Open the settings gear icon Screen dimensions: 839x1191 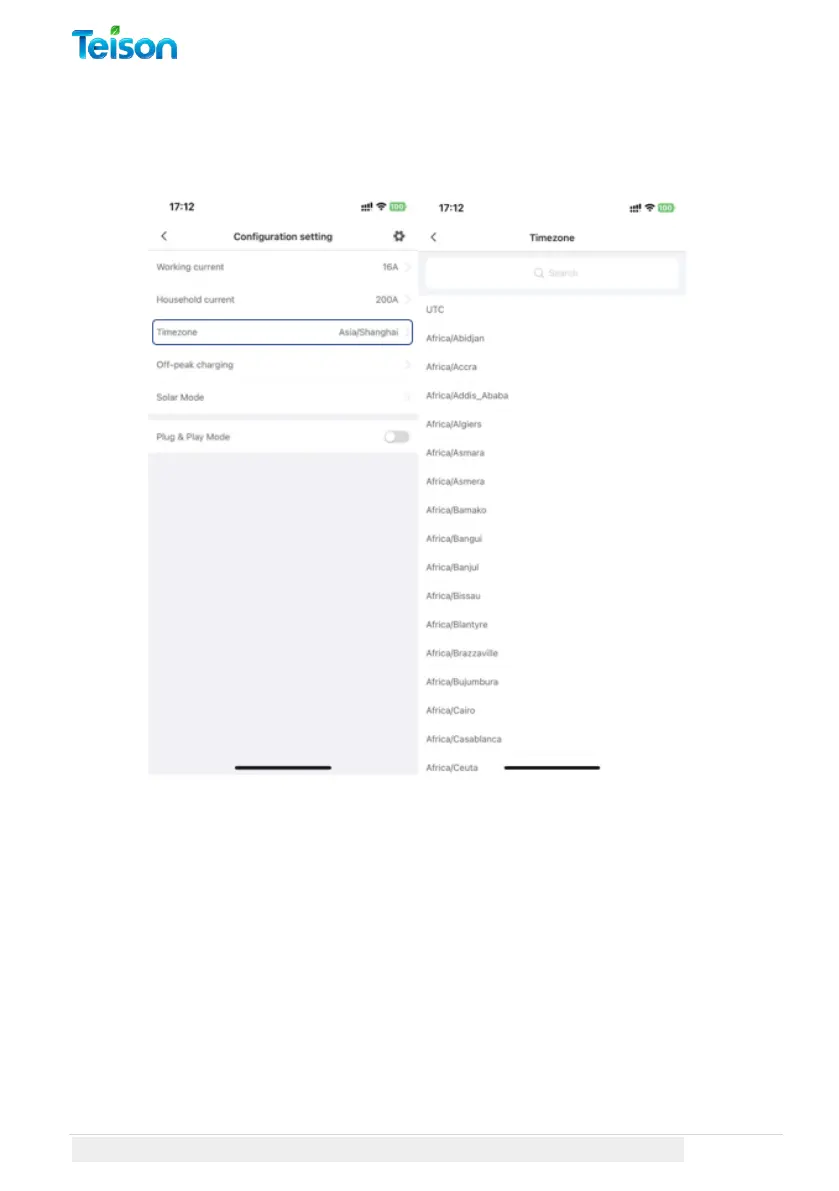399,236
